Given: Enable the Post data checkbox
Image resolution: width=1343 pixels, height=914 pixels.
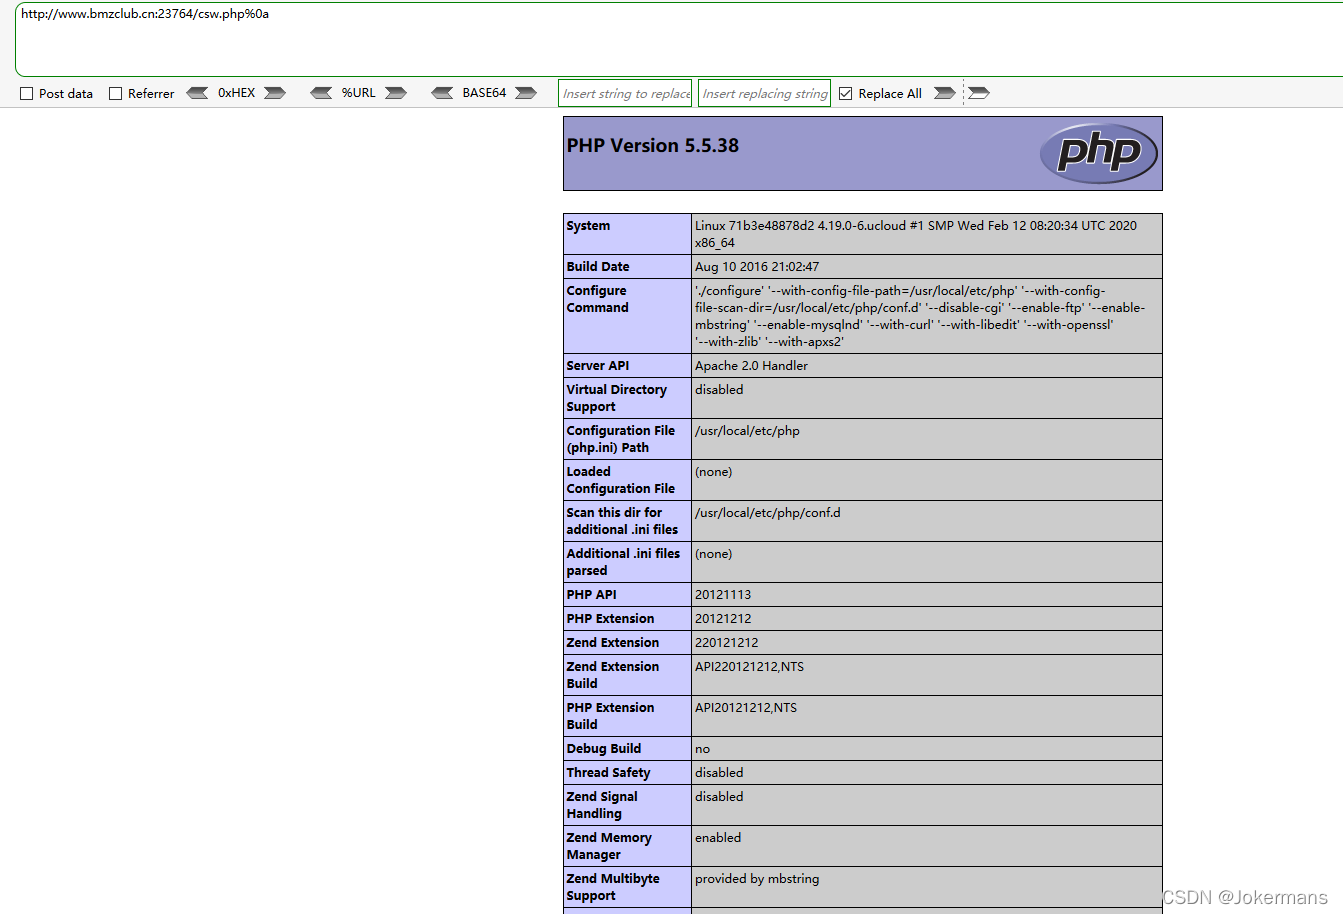Looking at the screenshot, I should [27, 94].
